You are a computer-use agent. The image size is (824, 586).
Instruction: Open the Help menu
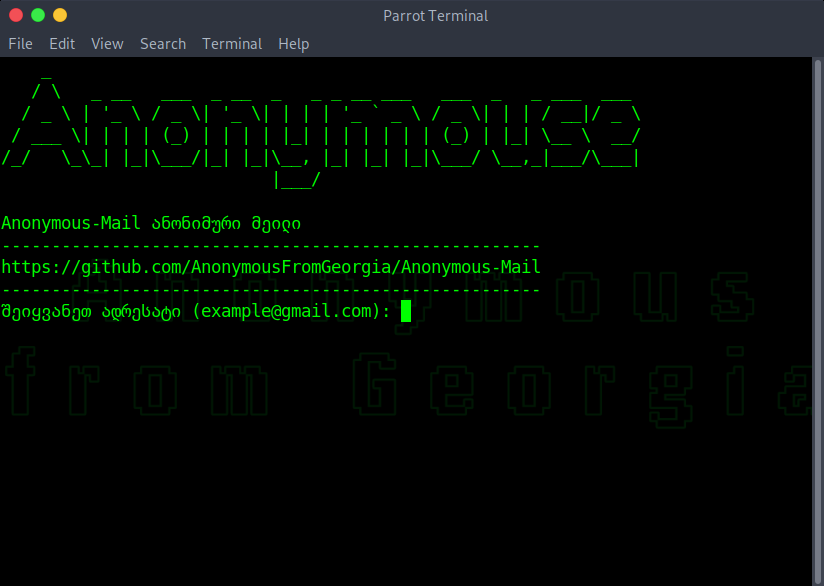[x=293, y=44]
